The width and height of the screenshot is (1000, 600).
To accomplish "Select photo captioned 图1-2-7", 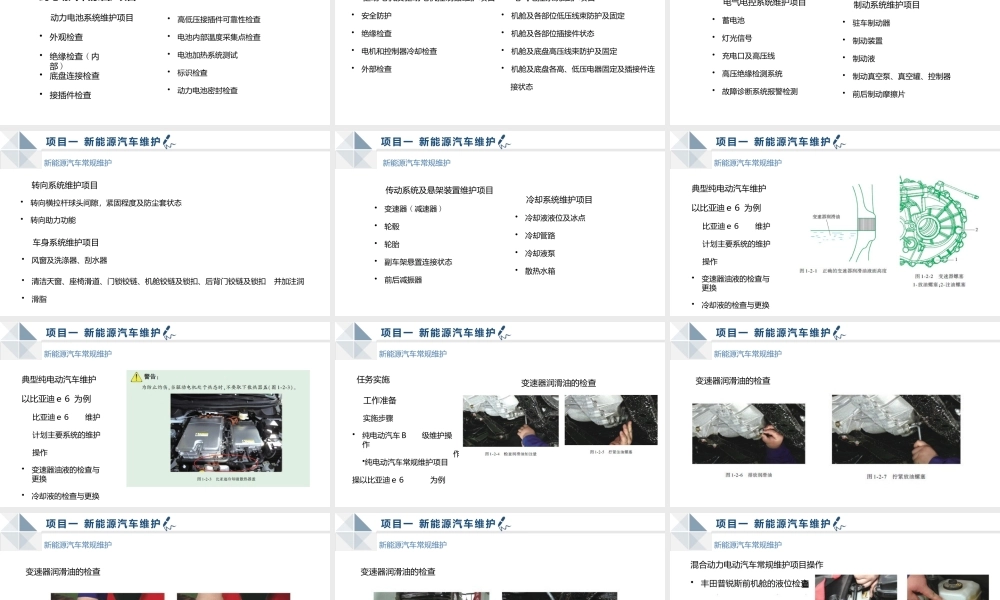I will [x=895, y=429].
